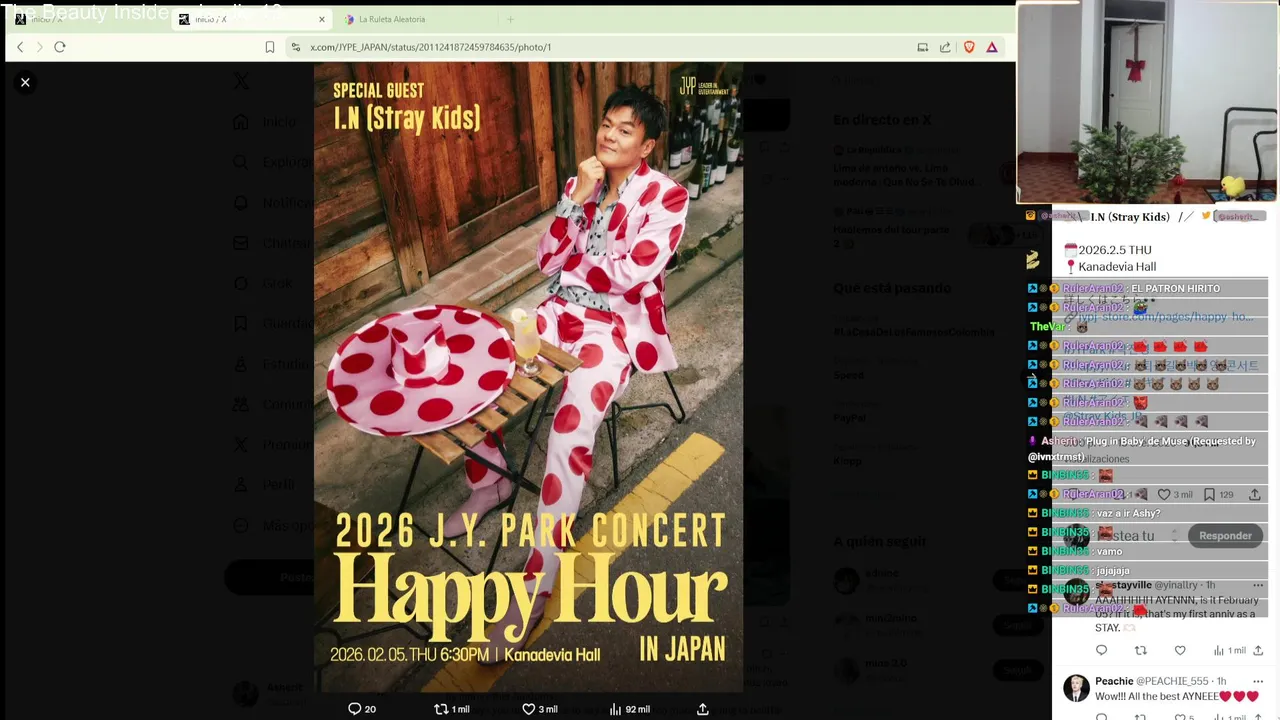The height and width of the screenshot is (720, 1280).
Task: Like stayville's comment
Action: (x=1180, y=651)
